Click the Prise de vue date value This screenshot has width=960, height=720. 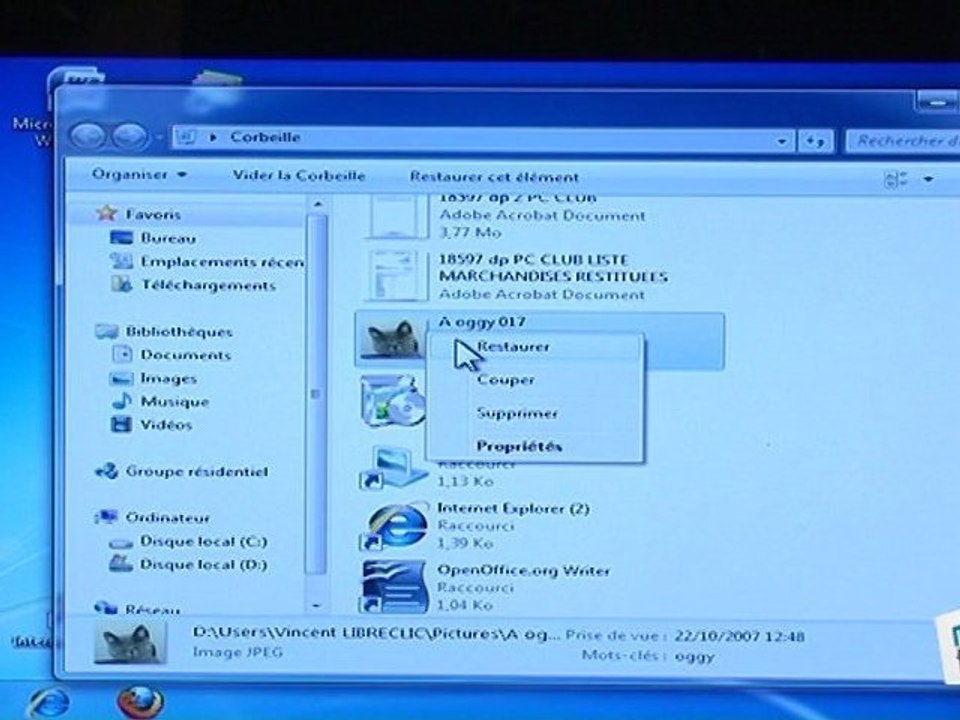click(x=740, y=636)
